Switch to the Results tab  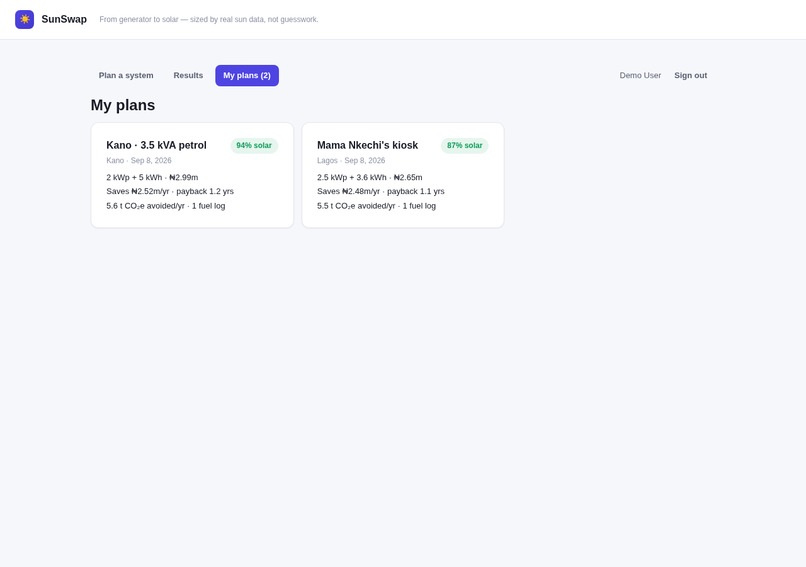pos(188,76)
